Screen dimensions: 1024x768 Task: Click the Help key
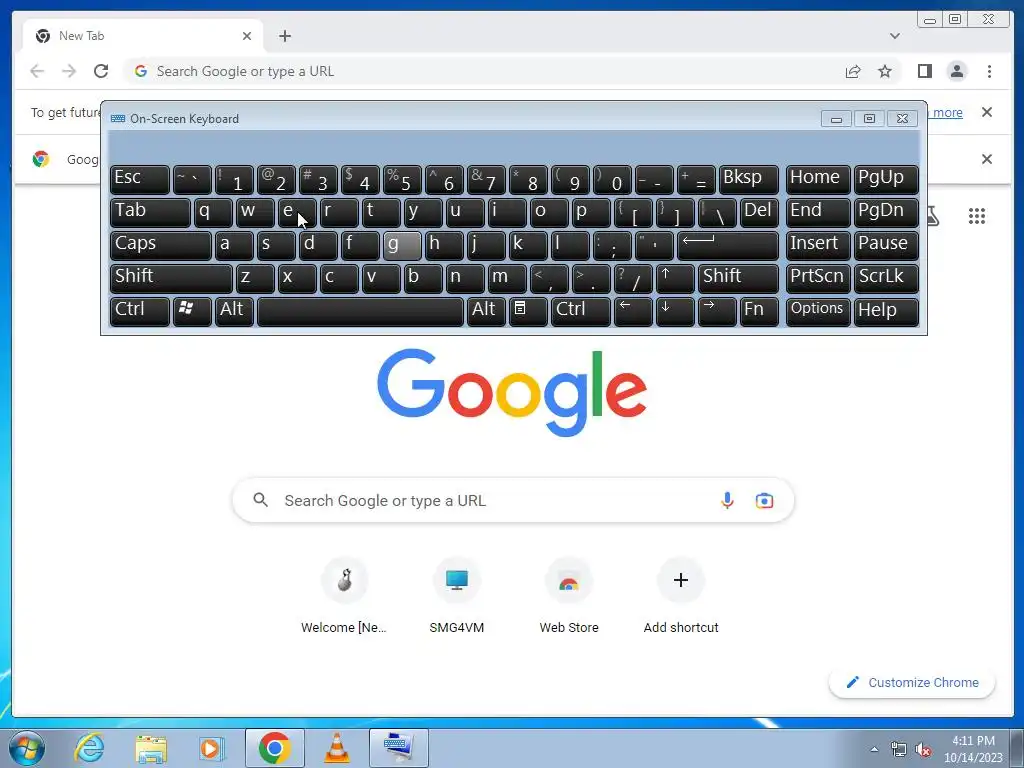tap(886, 311)
